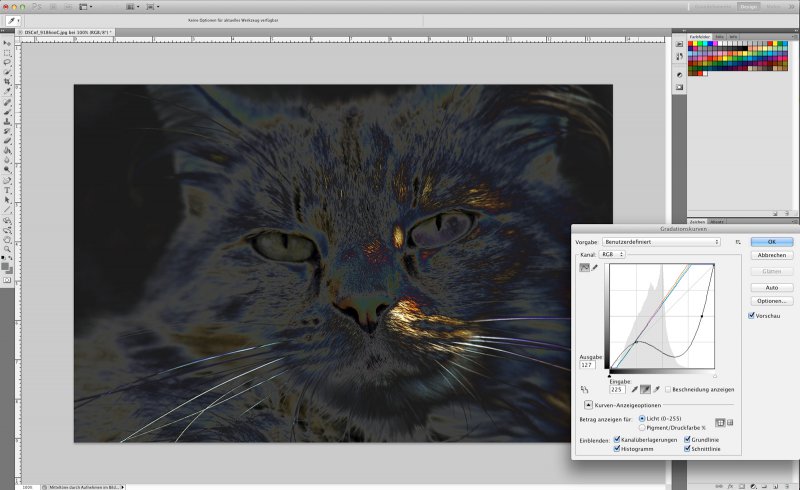Image resolution: width=800 pixels, height=490 pixels.
Task: Click the foreground color swatch in toolbar
Action: [x=6, y=266]
